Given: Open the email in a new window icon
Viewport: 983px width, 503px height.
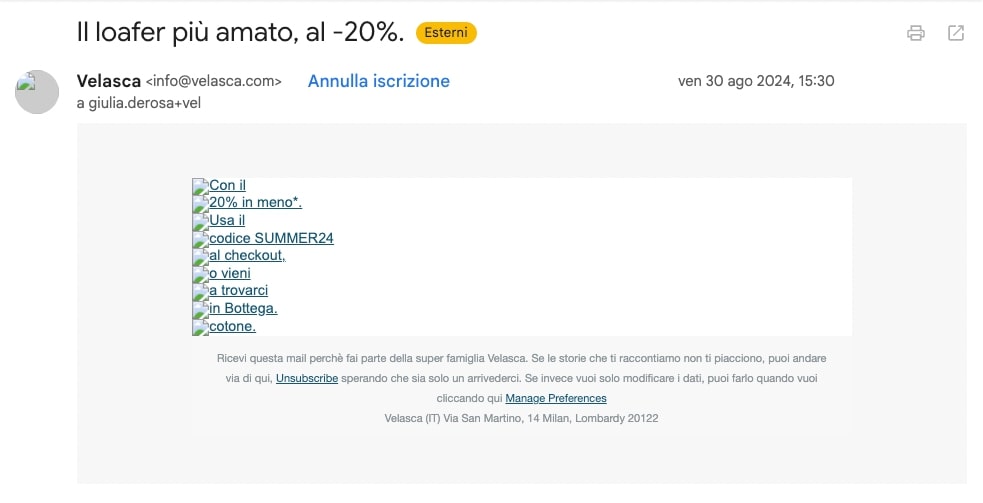Looking at the screenshot, I should (x=955, y=33).
